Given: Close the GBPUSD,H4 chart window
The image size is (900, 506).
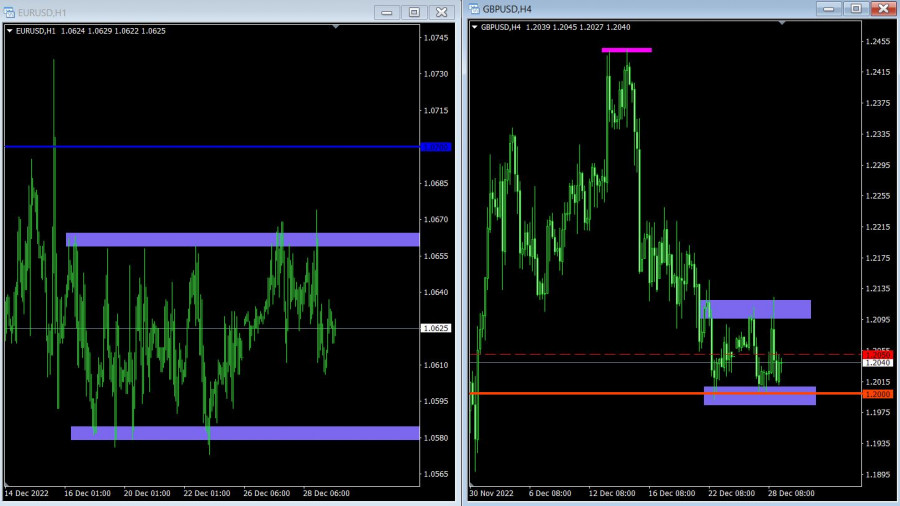Looking at the screenshot, I should pyautogui.click(x=882, y=9).
